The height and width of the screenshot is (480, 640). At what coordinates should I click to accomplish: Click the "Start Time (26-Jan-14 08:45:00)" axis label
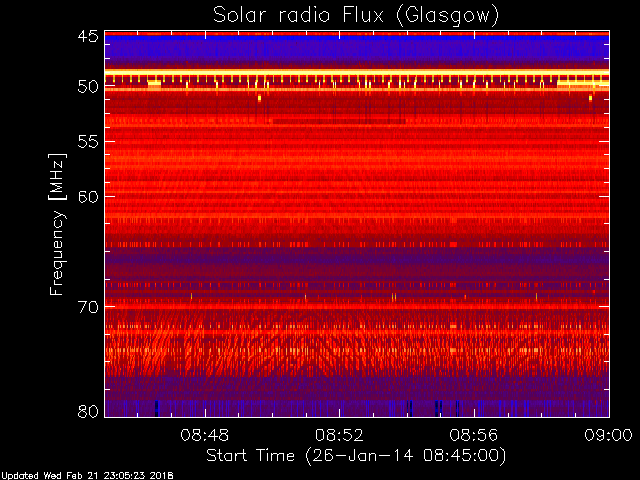[356, 456]
